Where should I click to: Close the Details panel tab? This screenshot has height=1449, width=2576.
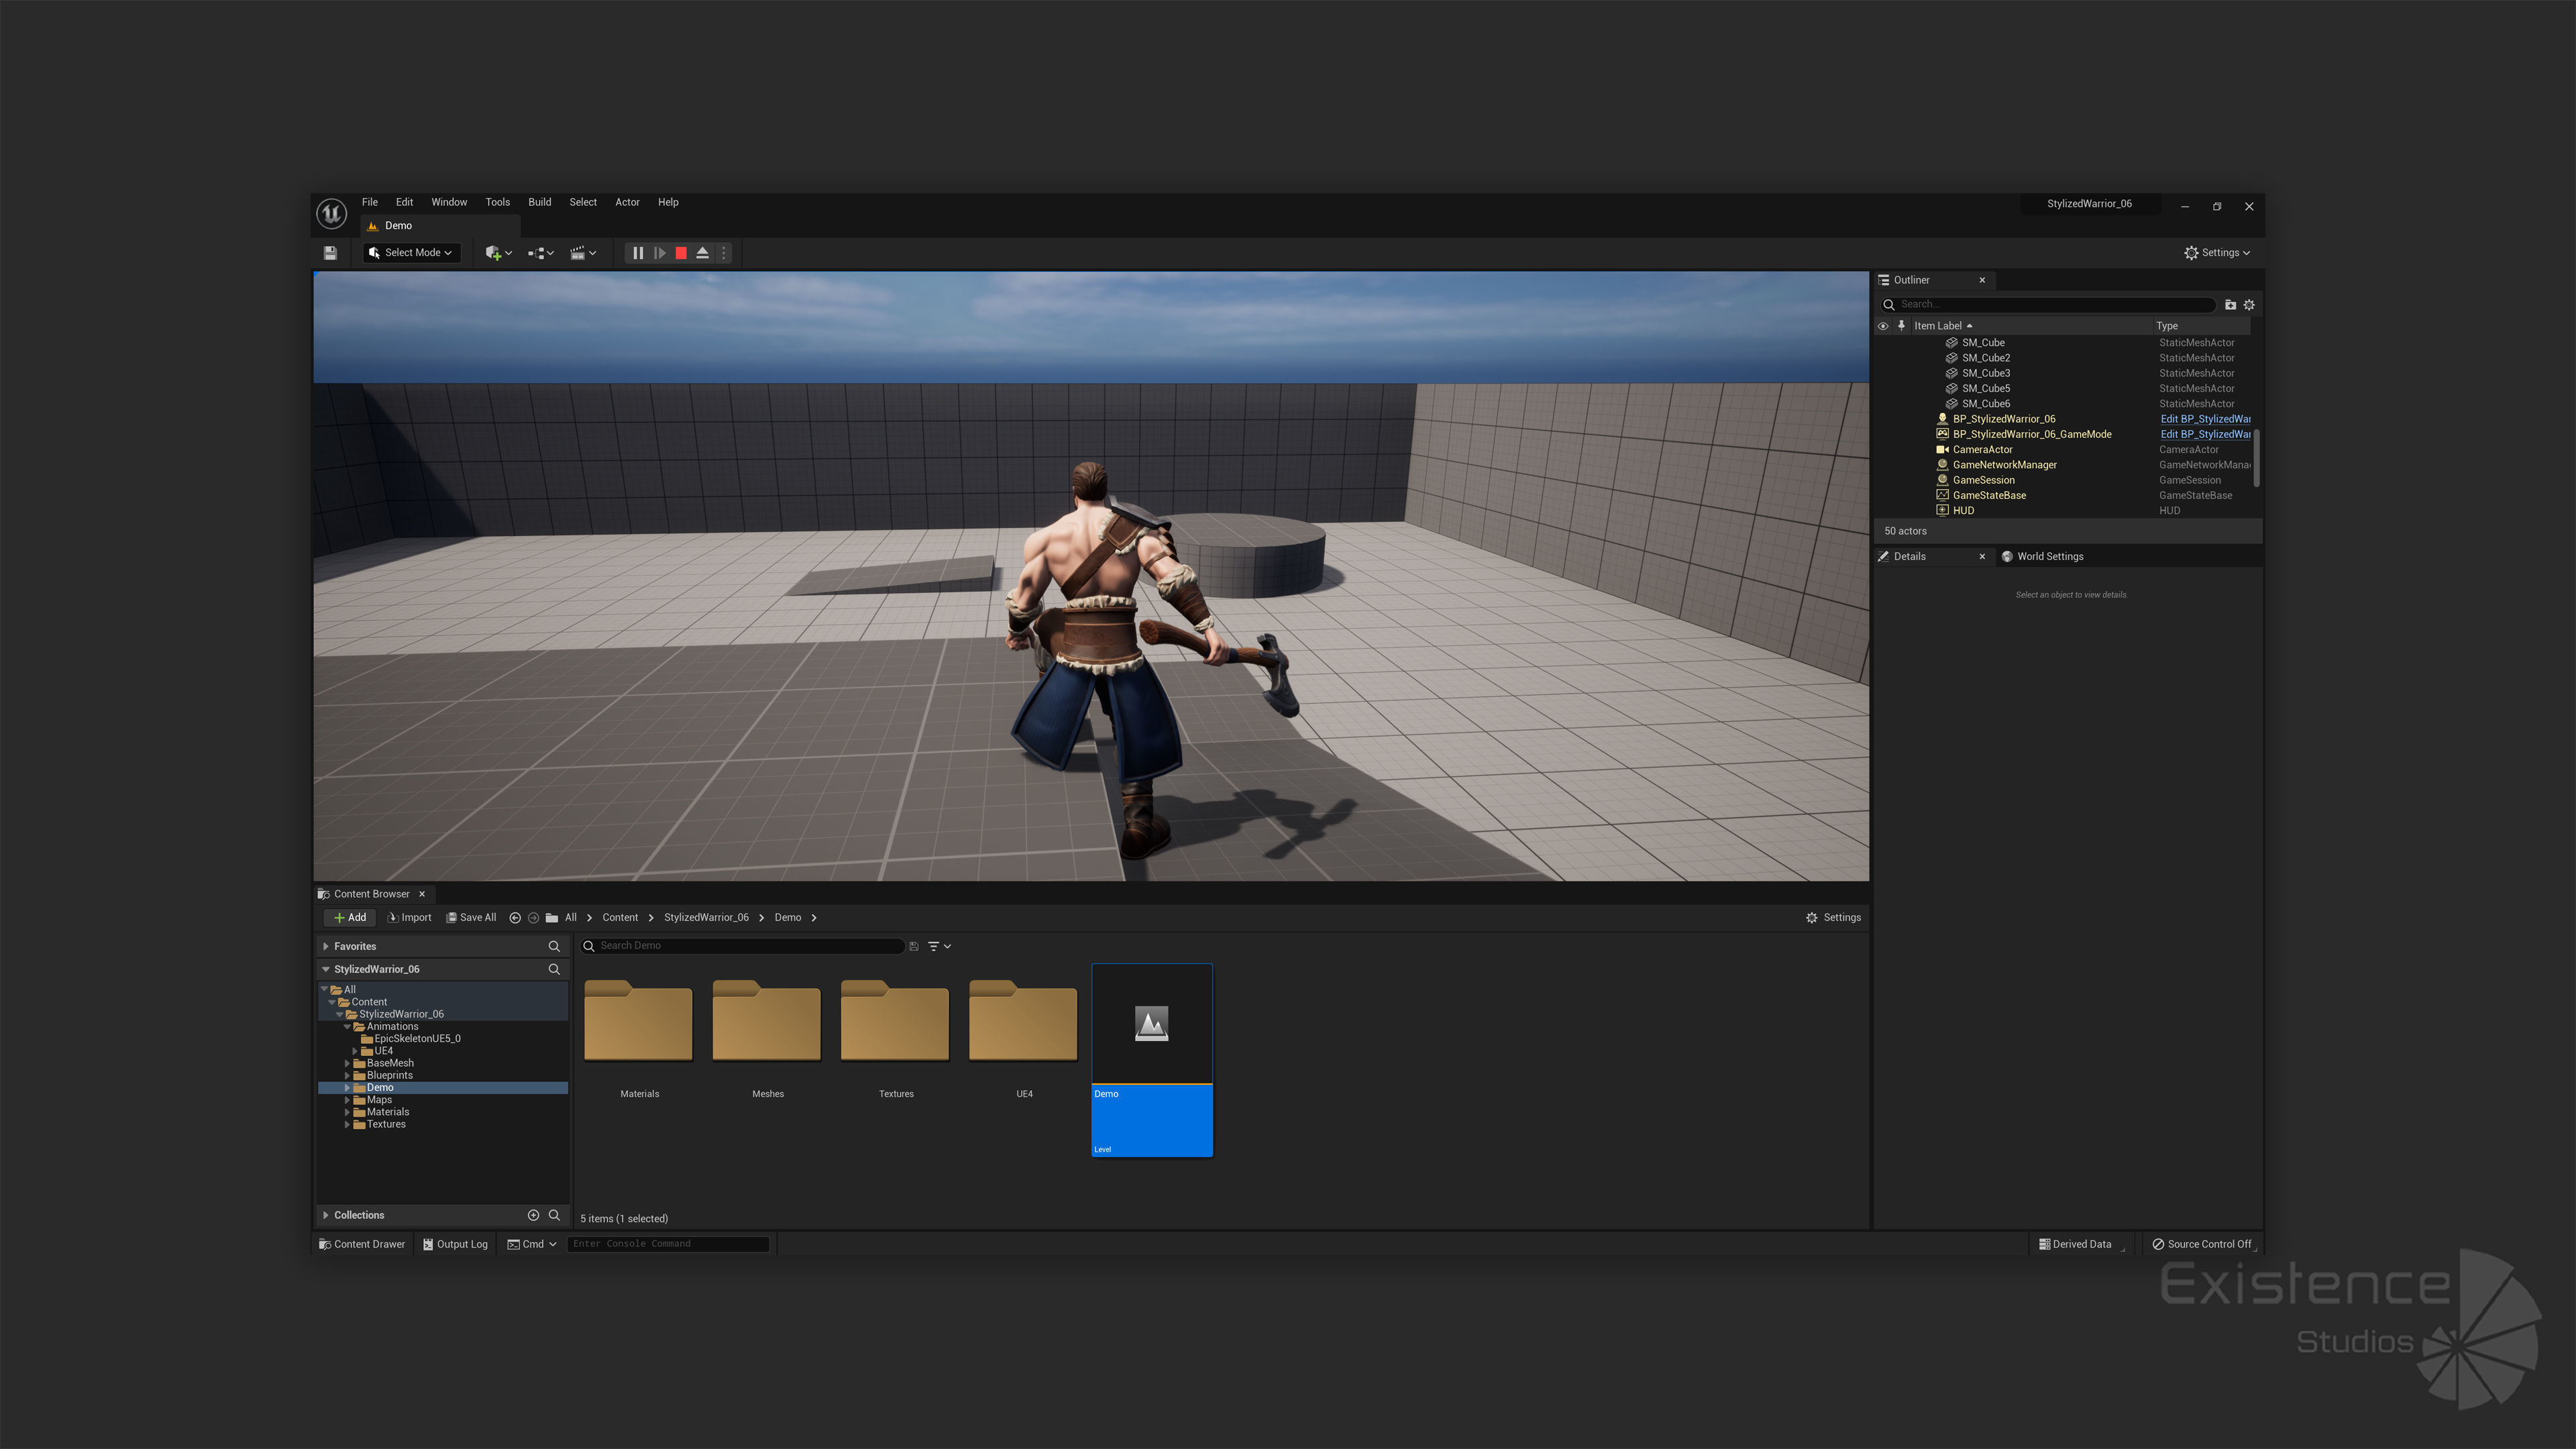point(1982,556)
